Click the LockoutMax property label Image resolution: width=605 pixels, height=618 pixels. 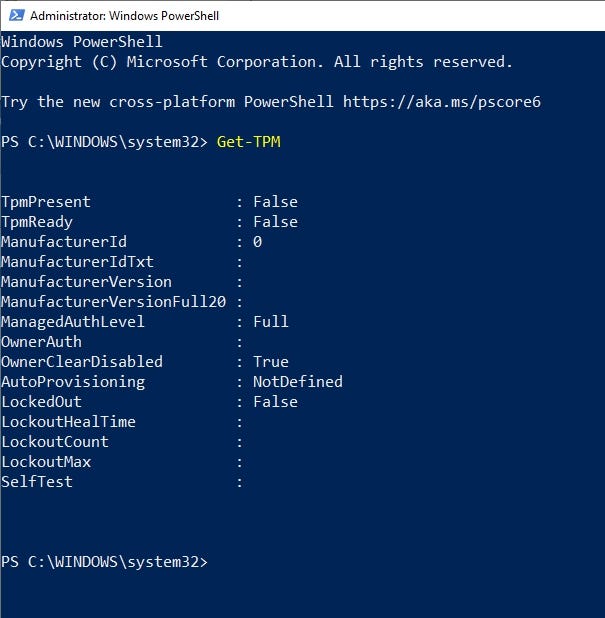pos(46,462)
